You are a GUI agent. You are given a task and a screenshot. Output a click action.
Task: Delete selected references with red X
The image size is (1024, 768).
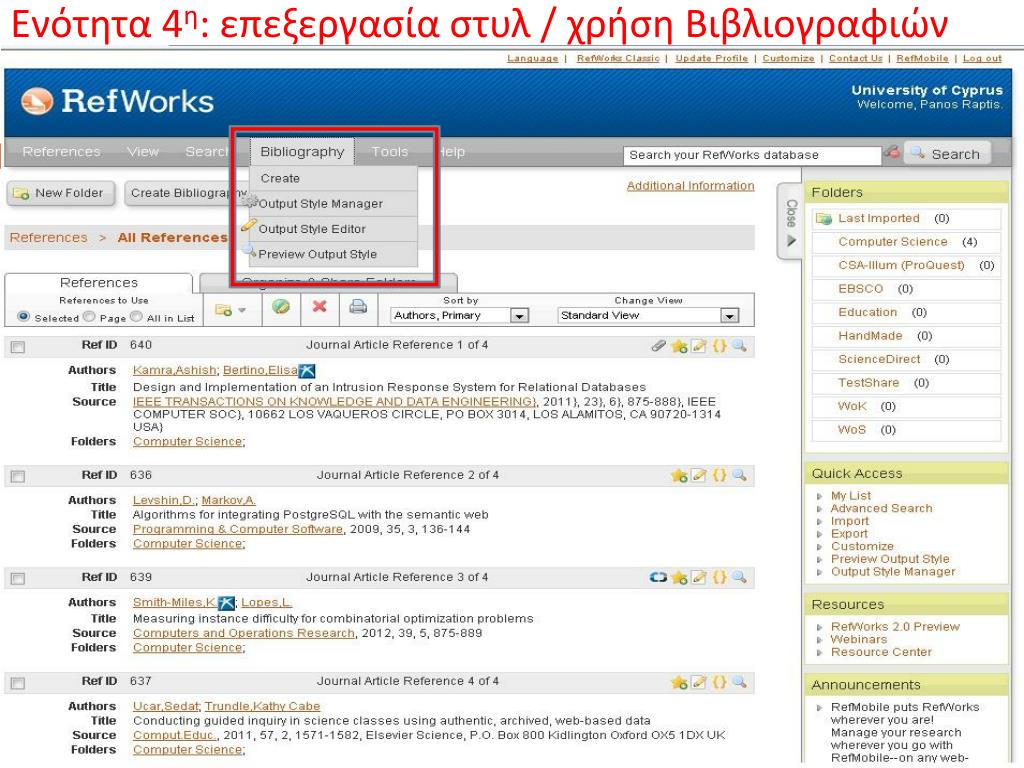pos(319,306)
